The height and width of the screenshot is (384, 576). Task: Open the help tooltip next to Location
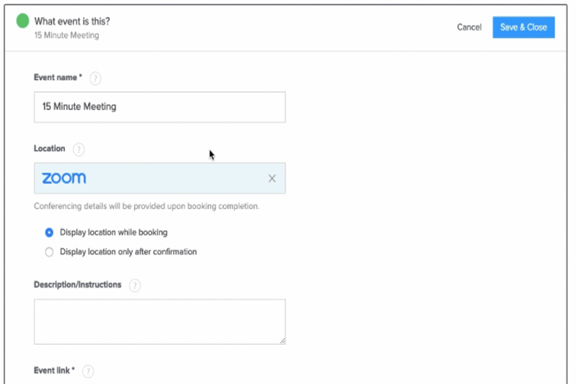[79, 149]
